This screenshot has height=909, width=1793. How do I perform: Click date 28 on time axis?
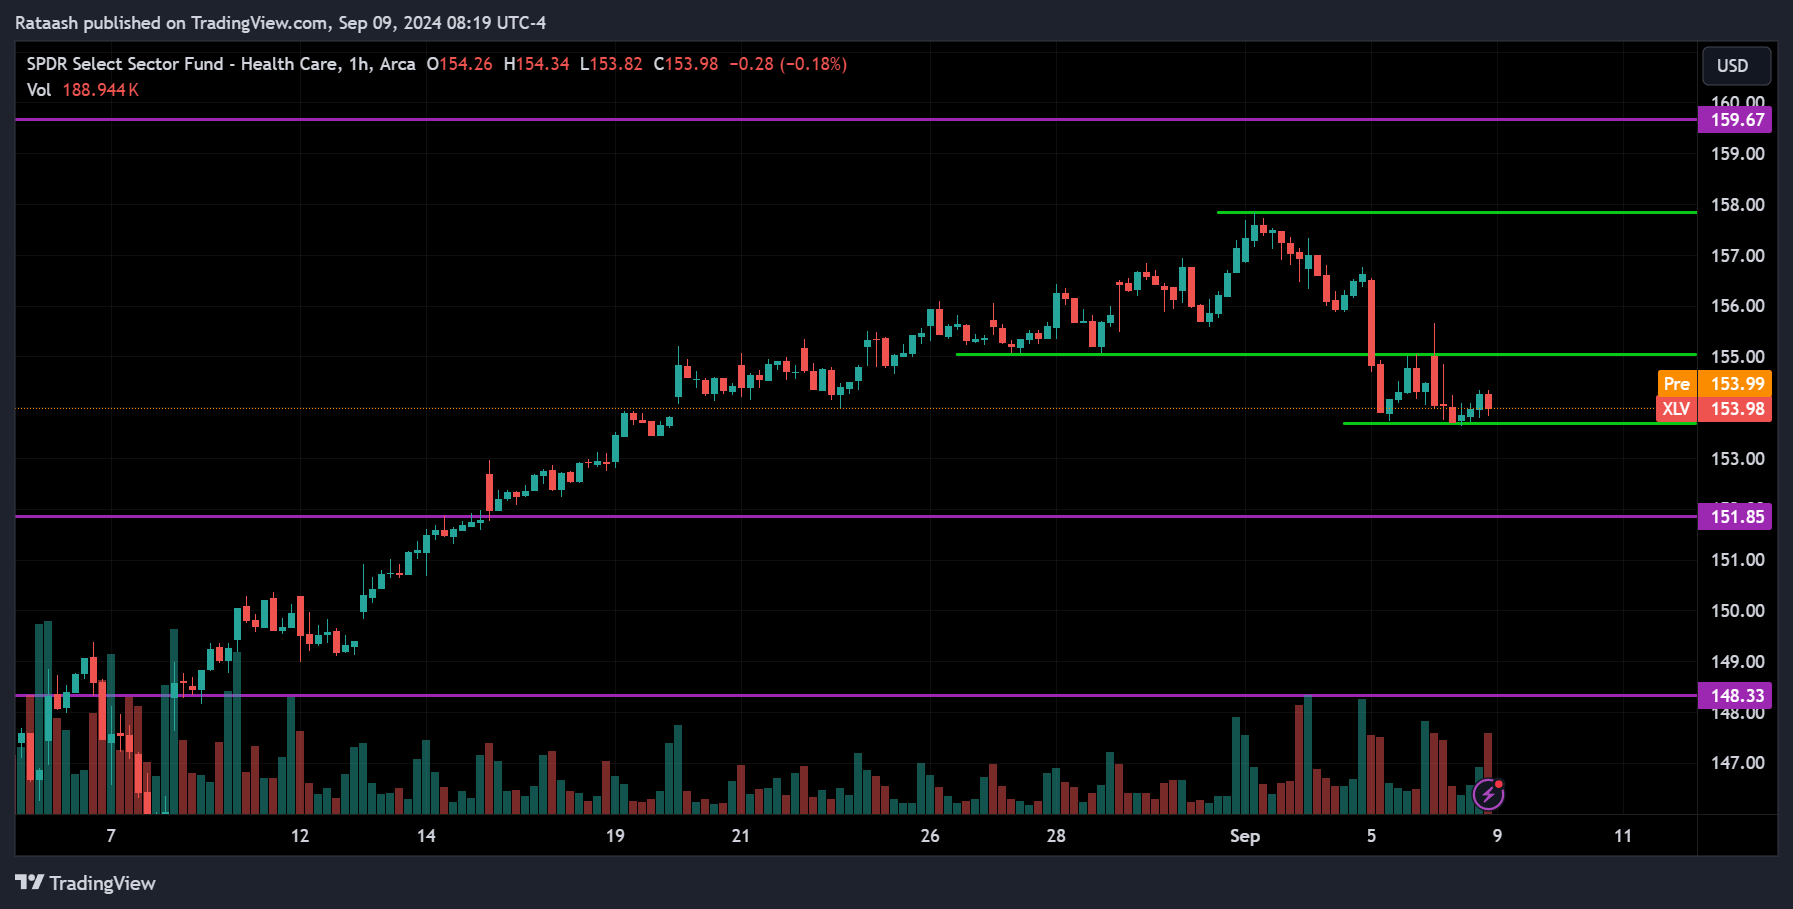1056,836
